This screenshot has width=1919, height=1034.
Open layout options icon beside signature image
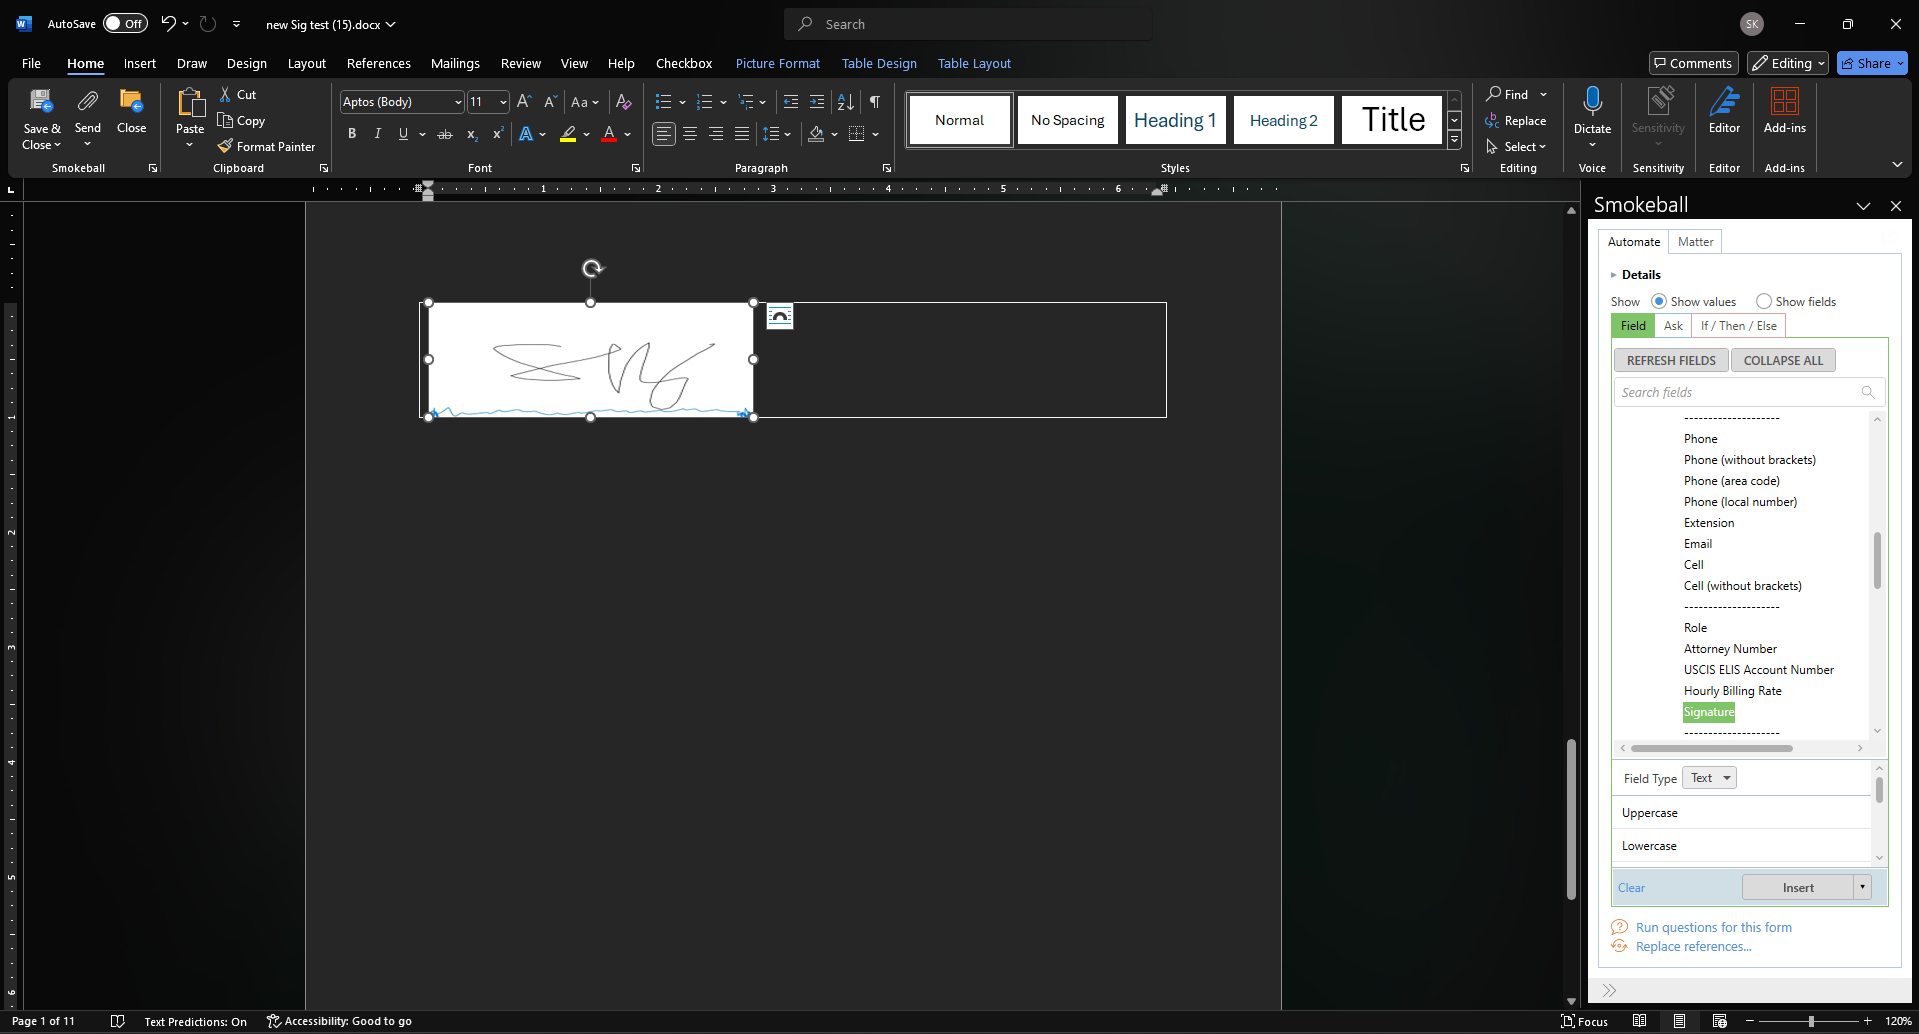click(x=780, y=317)
